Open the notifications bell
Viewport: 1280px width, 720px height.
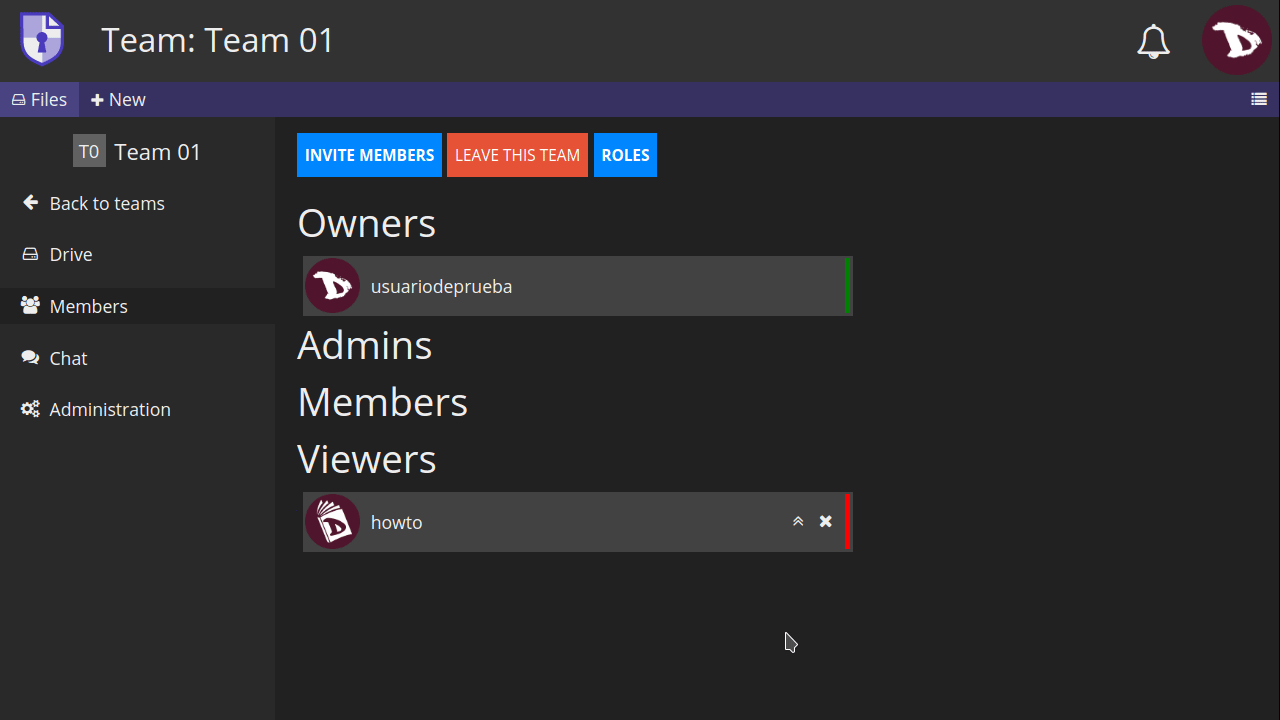coord(1153,41)
